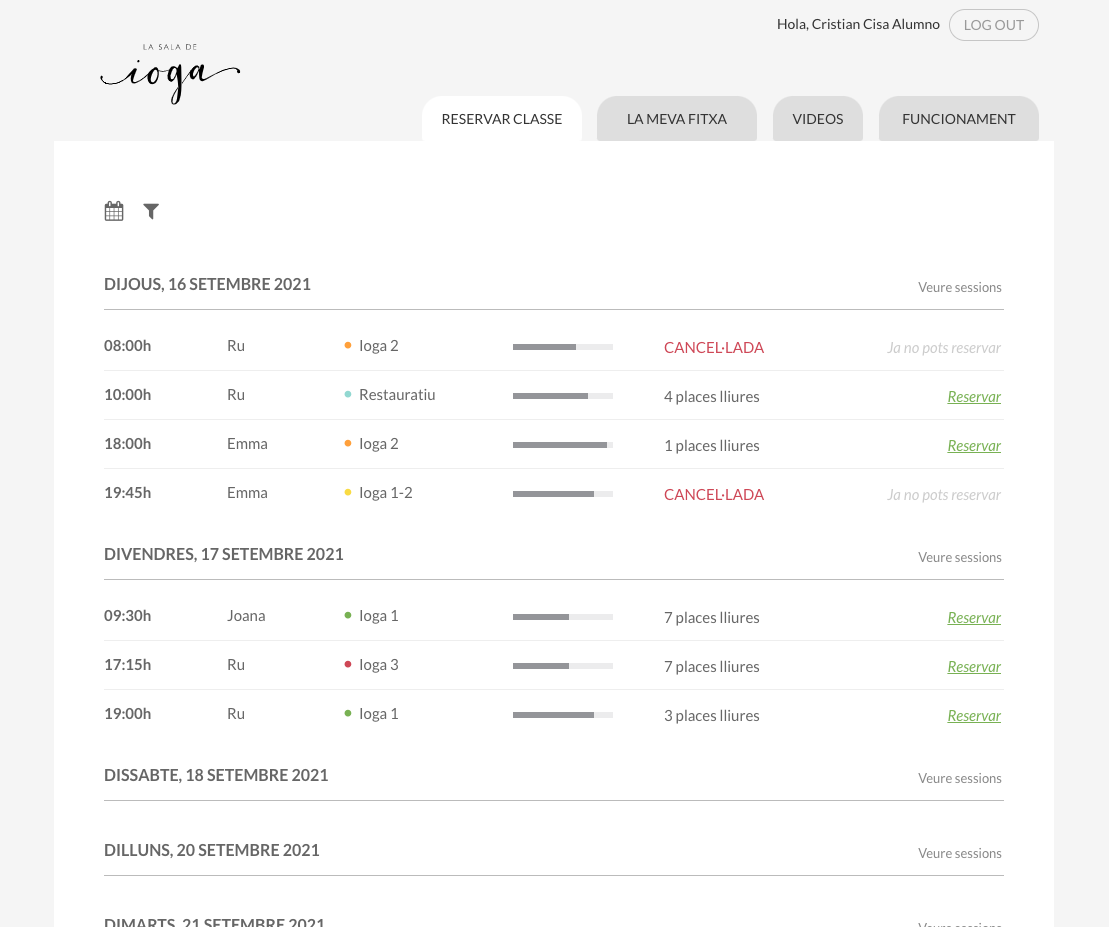Click the yellow dot beside Ioga 1-2
1109x927 pixels.
coord(348,493)
